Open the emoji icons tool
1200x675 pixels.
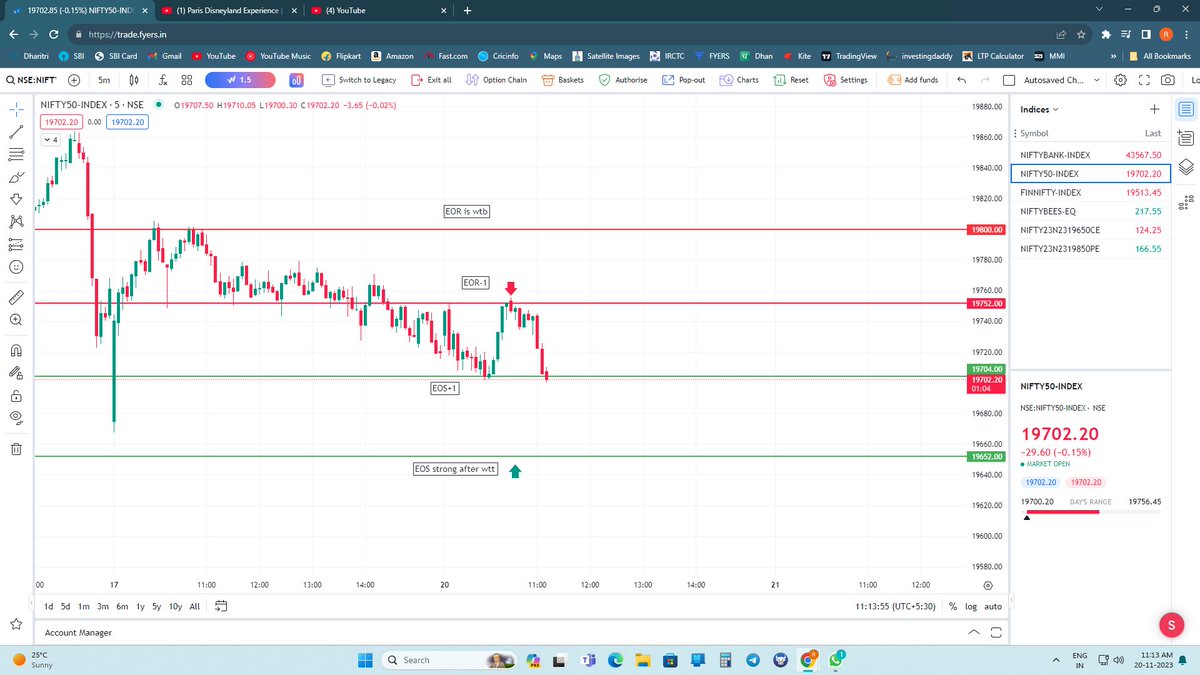point(16,267)
